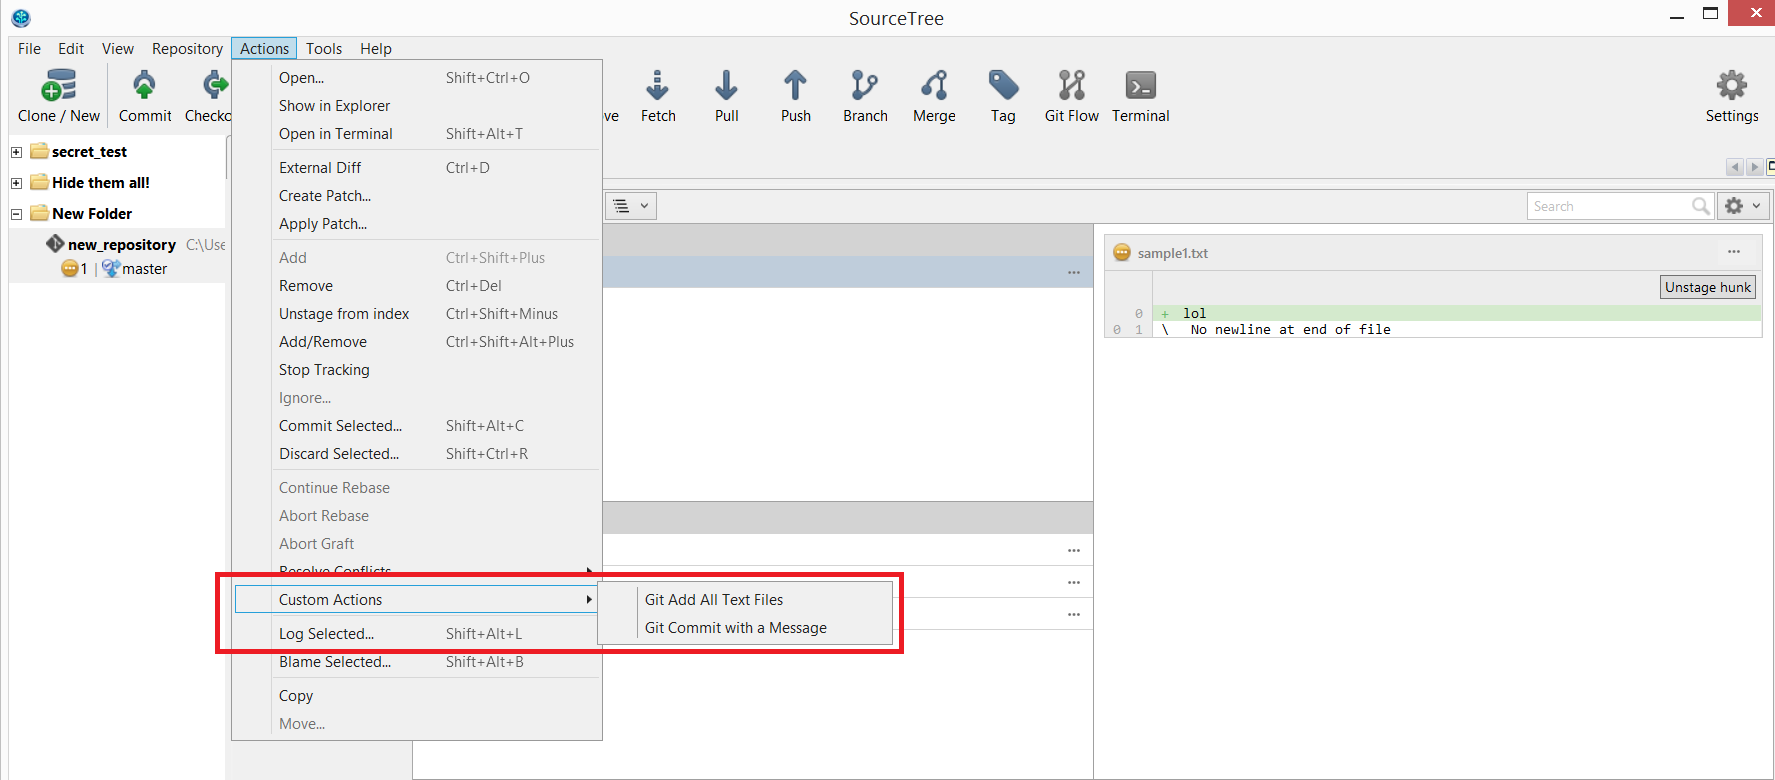Open the Help menu

point(376,48)
